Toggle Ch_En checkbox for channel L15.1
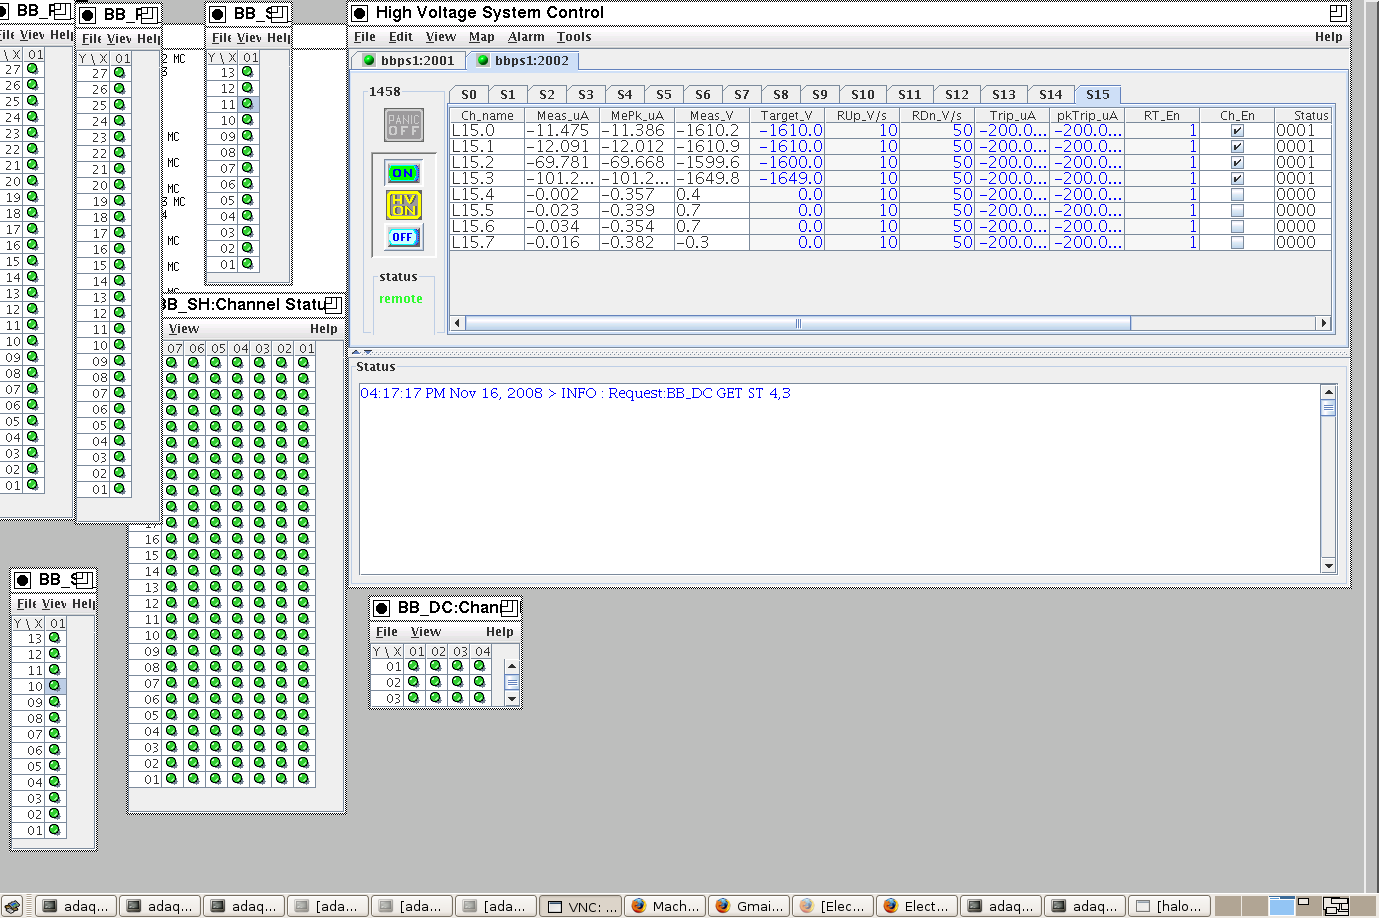This screenshot has height=918, width=1379. pos(1237,147)
